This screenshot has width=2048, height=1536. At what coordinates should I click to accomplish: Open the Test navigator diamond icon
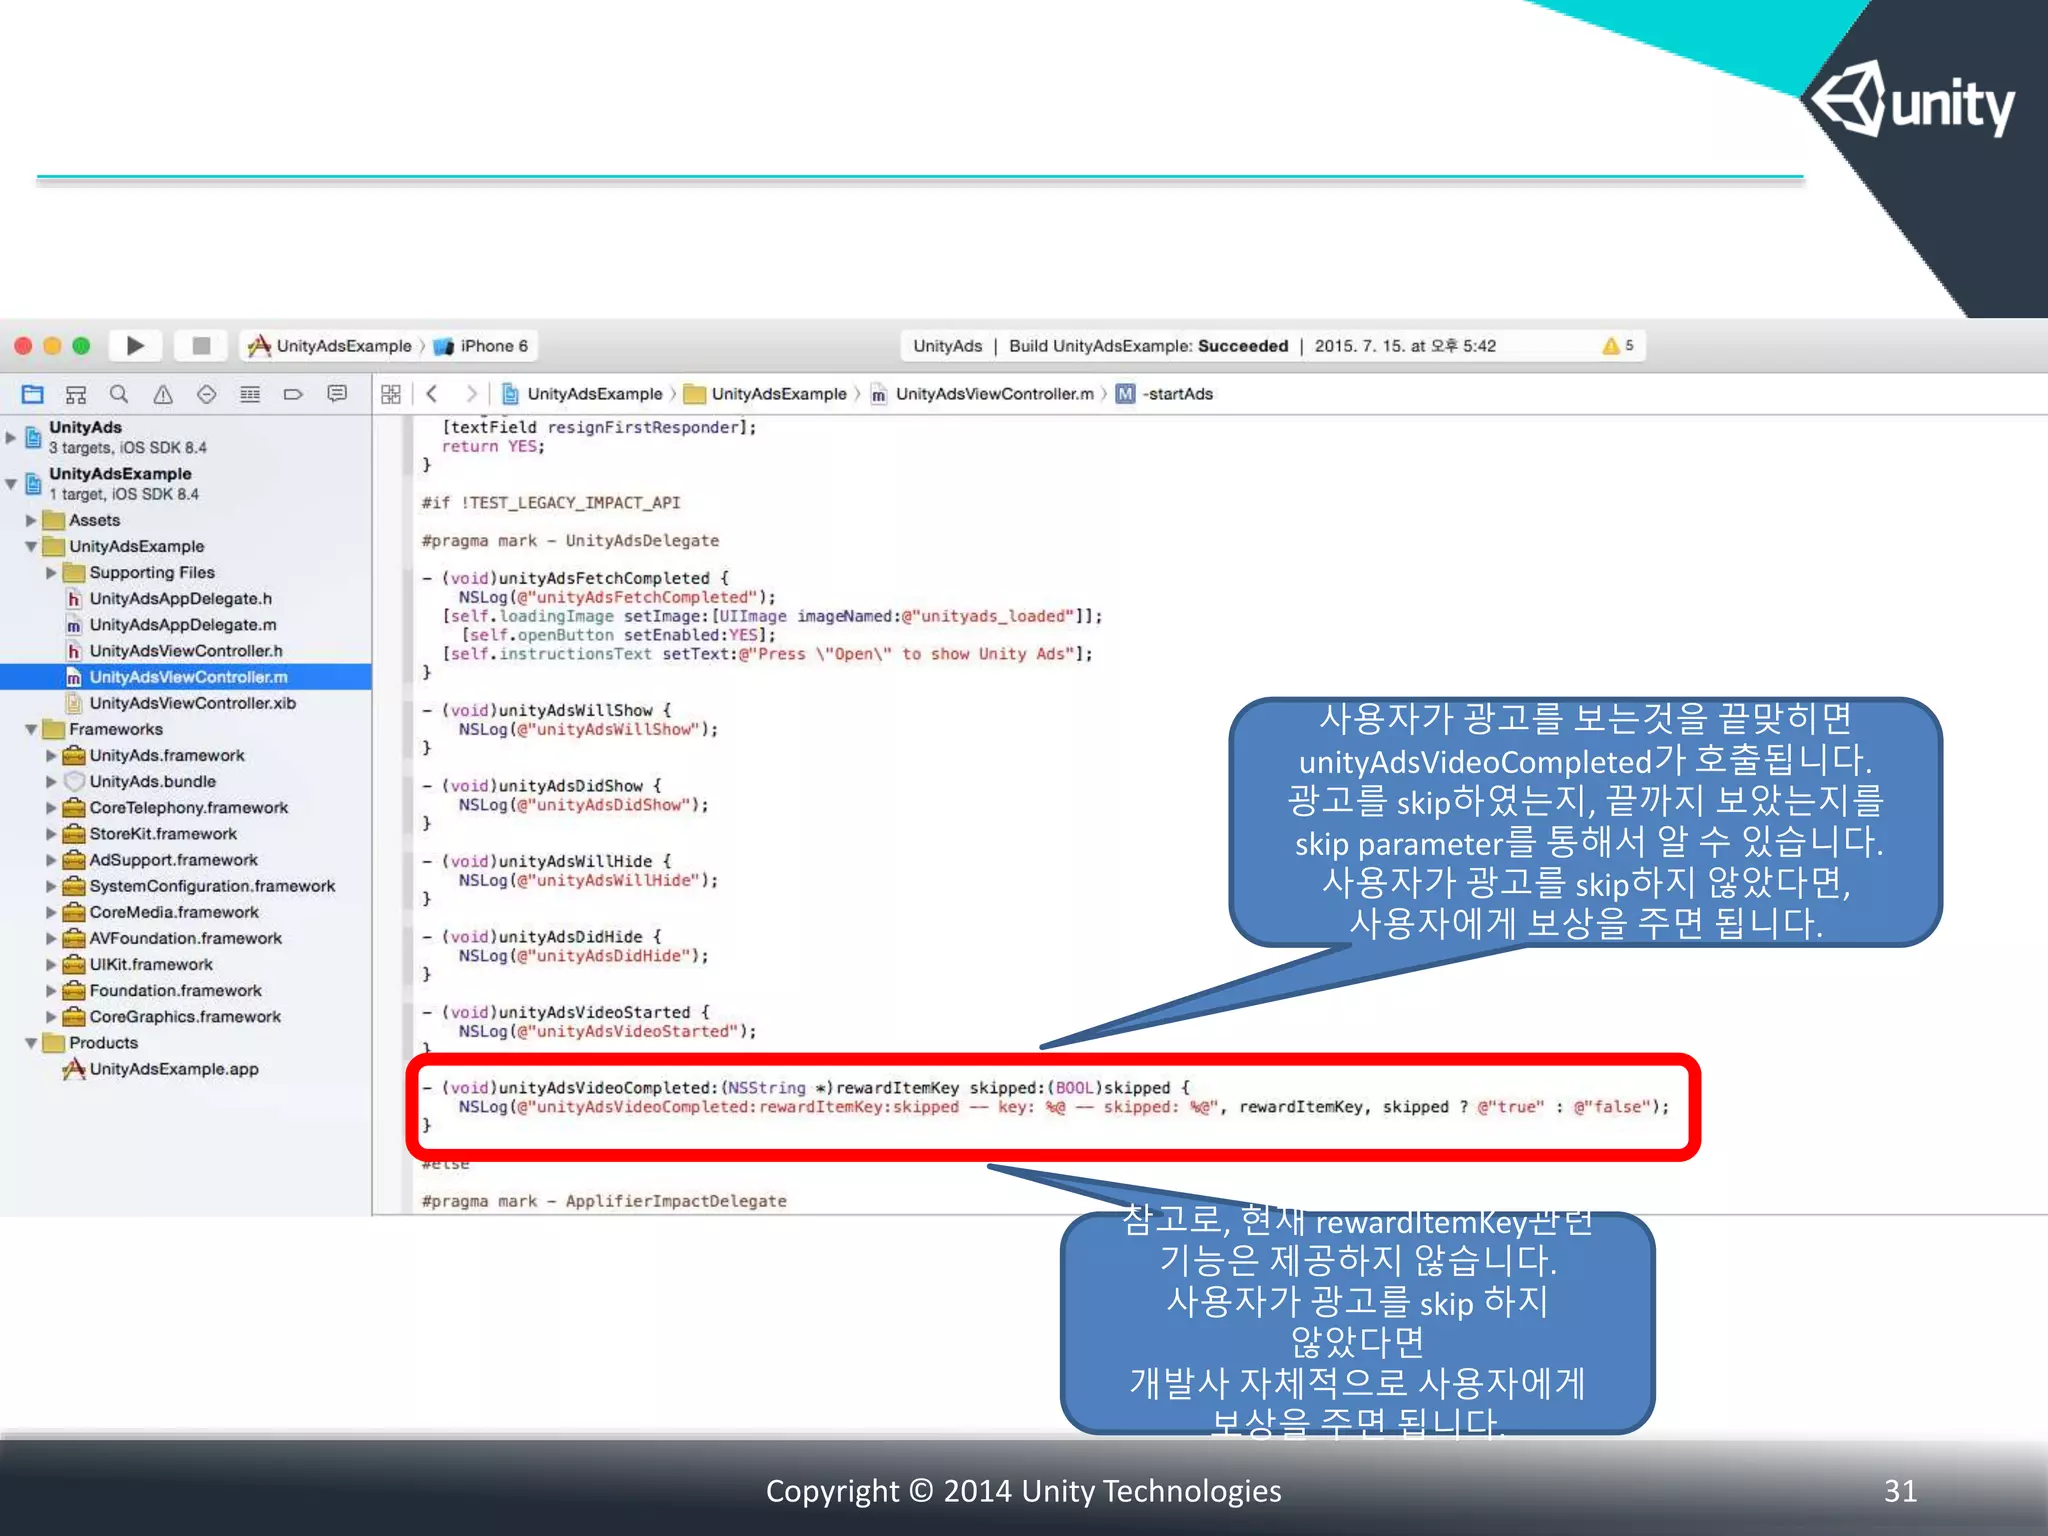click(x=206, y=394)
